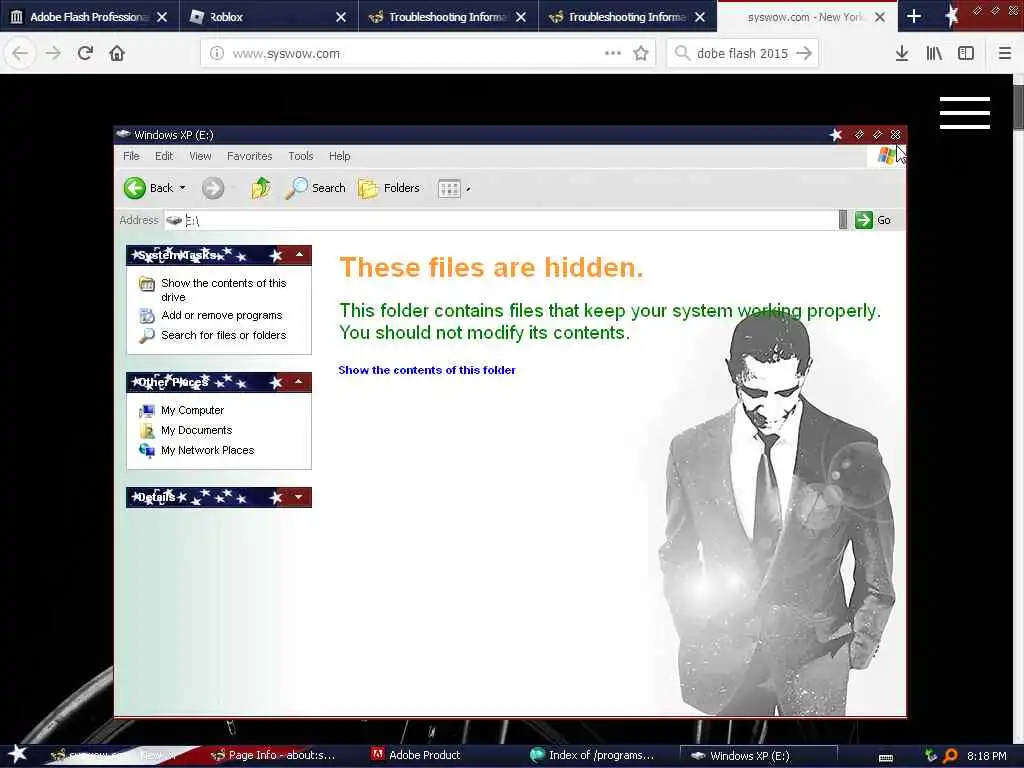Screen dimensions: 1024x768
Task: Open My Network Places link
Action: 208,450
